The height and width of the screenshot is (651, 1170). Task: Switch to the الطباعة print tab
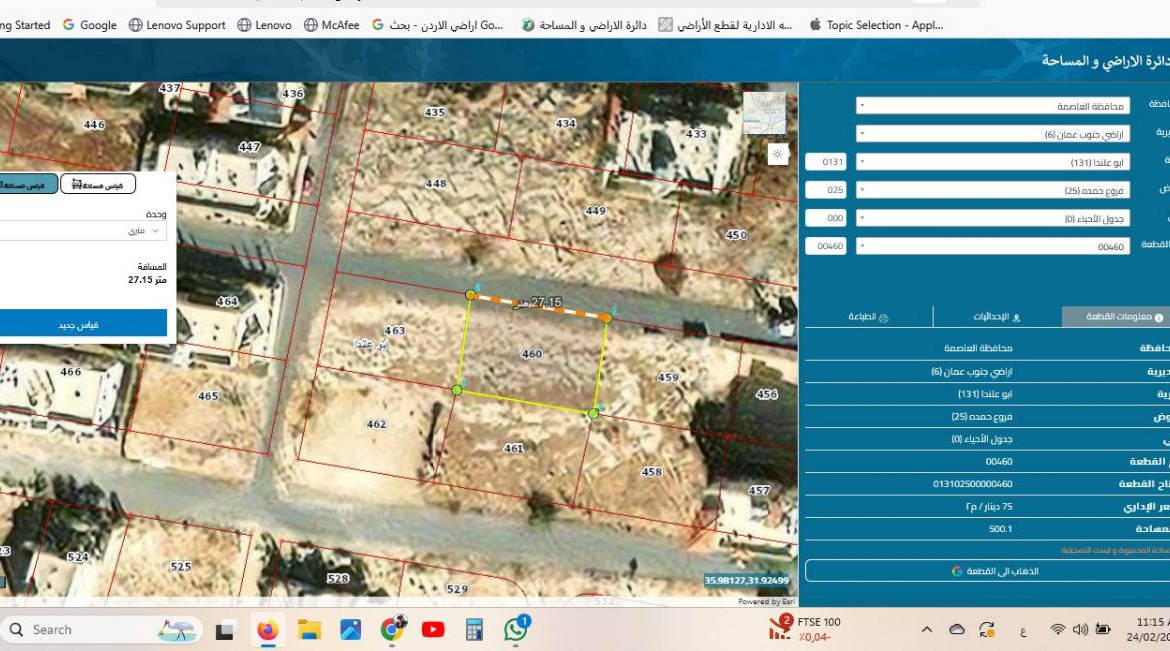click(x=869, y=317)
